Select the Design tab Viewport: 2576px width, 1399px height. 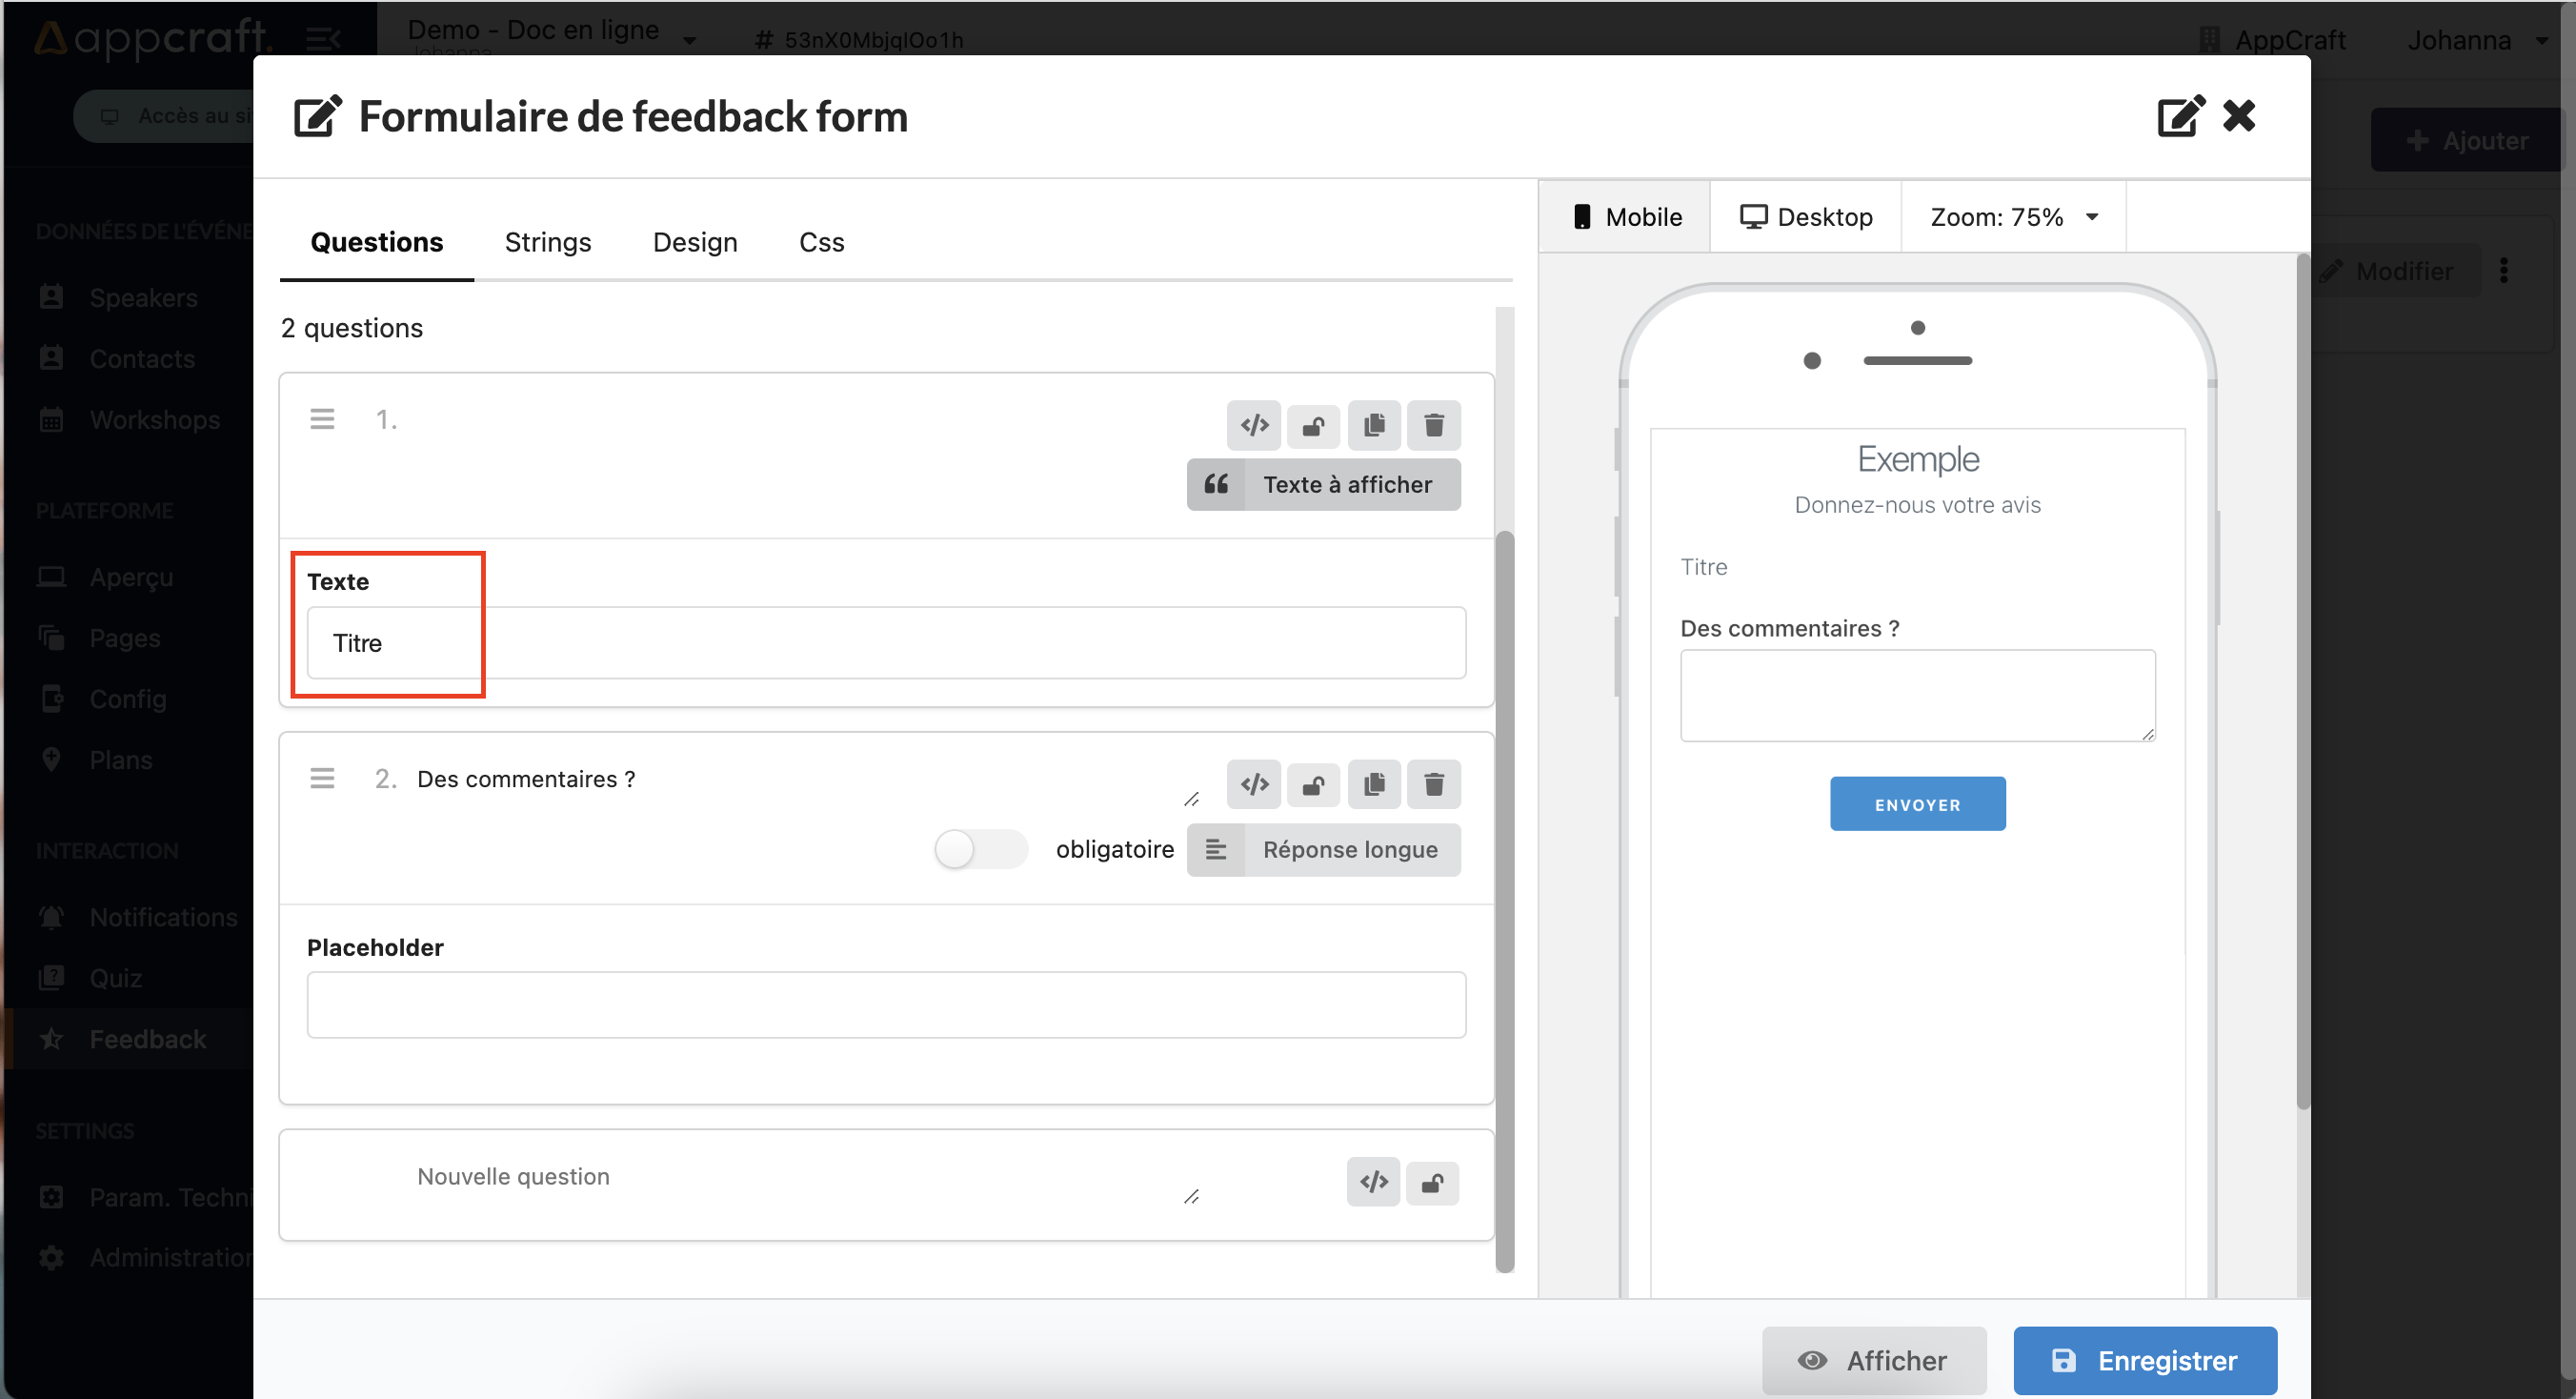click(695, 241)
